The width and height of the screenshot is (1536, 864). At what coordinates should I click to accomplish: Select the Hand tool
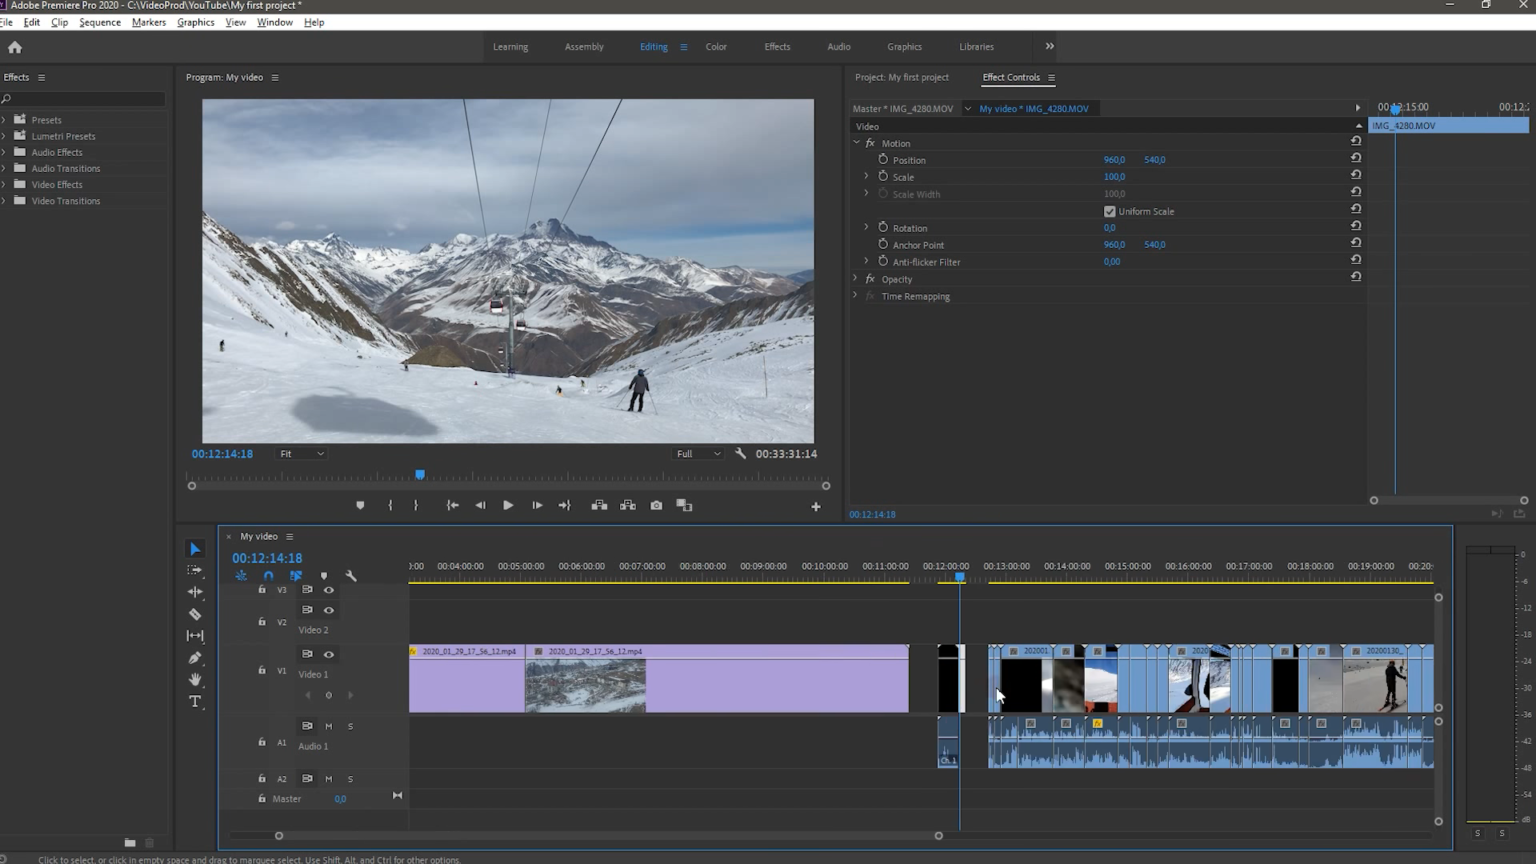(x=195, y=680)
